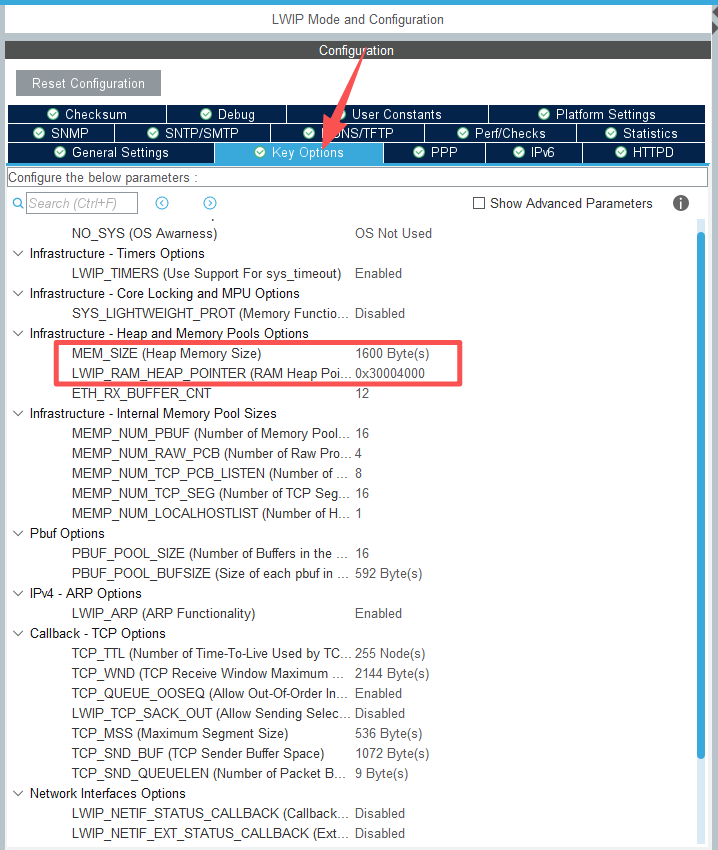Click the vertical scrollbar thumb
This screenshot has width=718, height=850.
[701, 495]
